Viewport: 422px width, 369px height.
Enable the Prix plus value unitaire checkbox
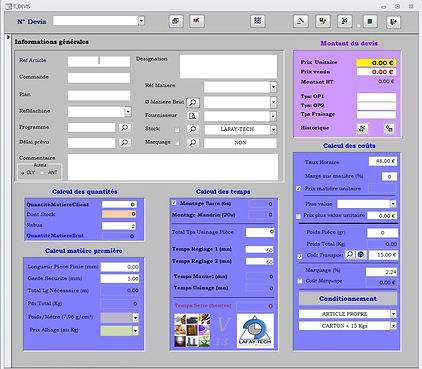[299, 216]
